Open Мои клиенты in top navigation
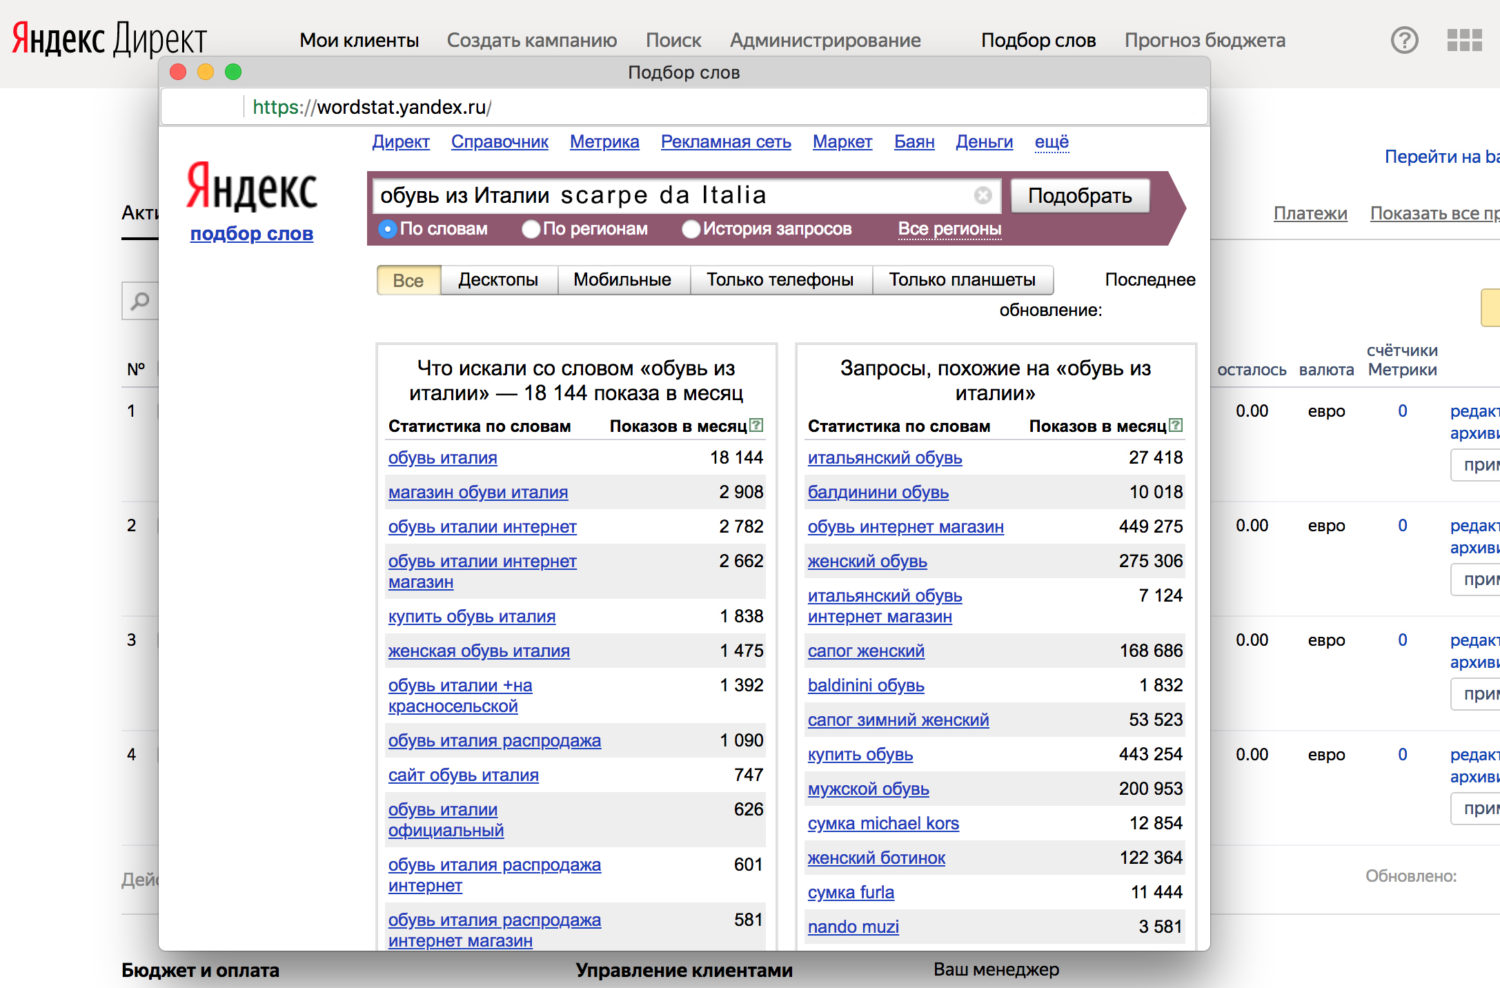The image size is (1500, 988). [x=359, y=41]
